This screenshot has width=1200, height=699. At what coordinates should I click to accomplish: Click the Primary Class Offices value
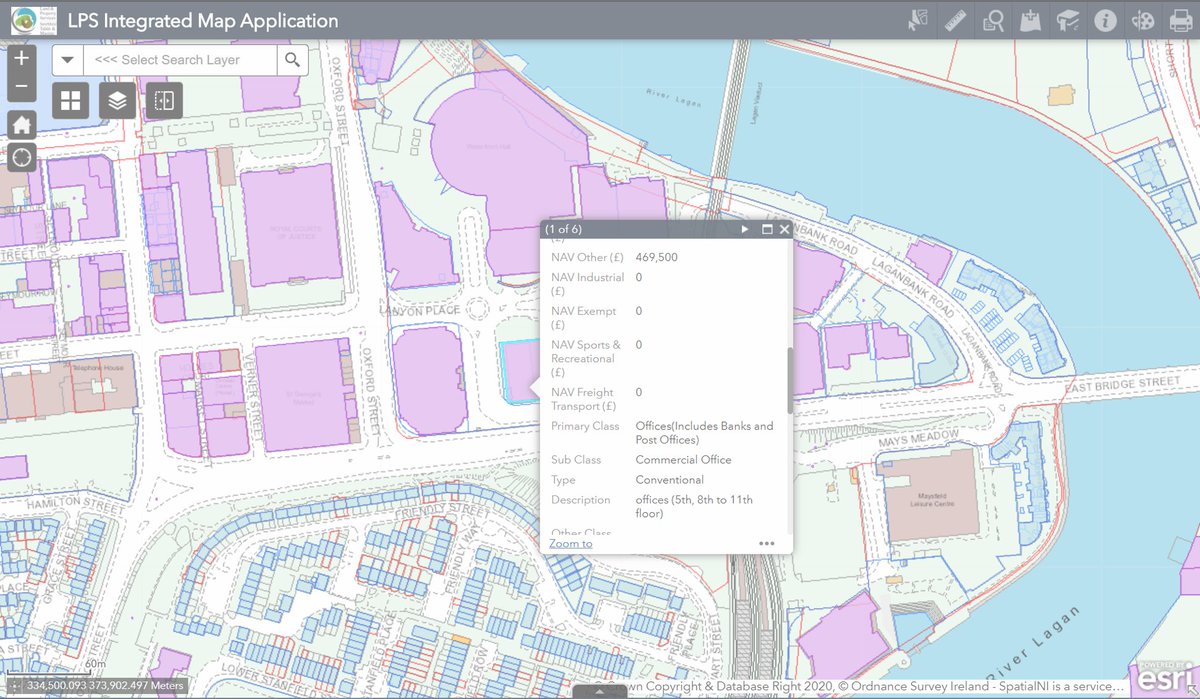[x=705, y=433]
